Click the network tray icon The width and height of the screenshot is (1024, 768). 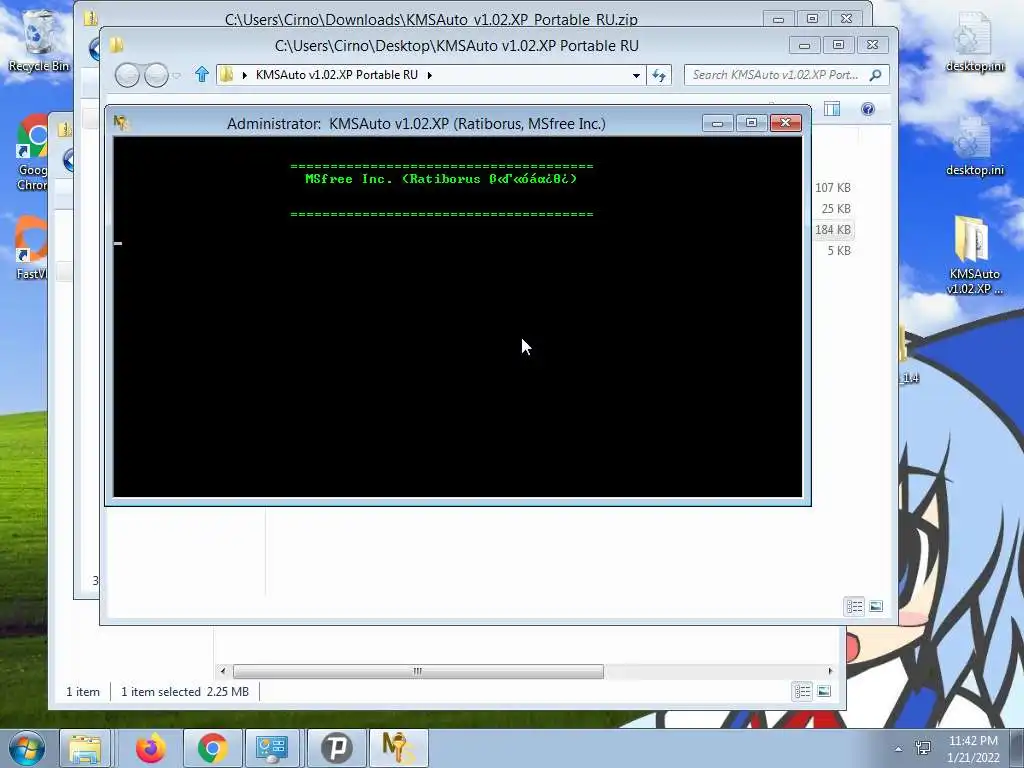pos(923,748)
